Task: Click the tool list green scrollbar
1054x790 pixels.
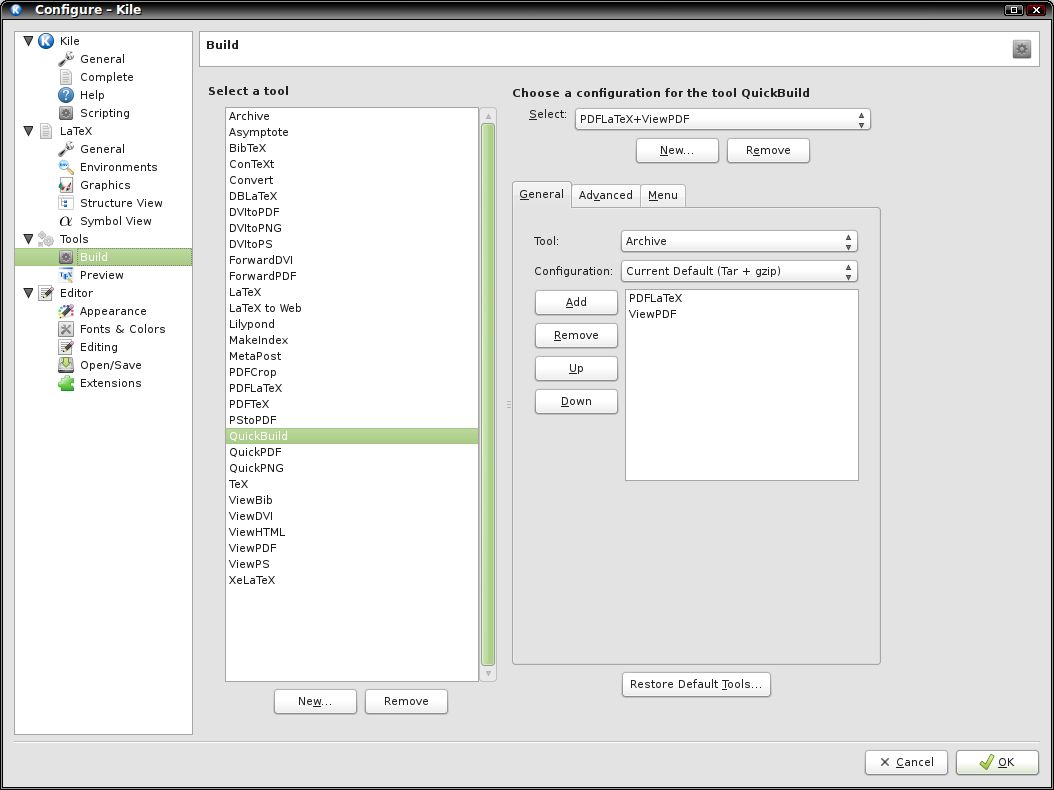Action: tap(488, 395)
